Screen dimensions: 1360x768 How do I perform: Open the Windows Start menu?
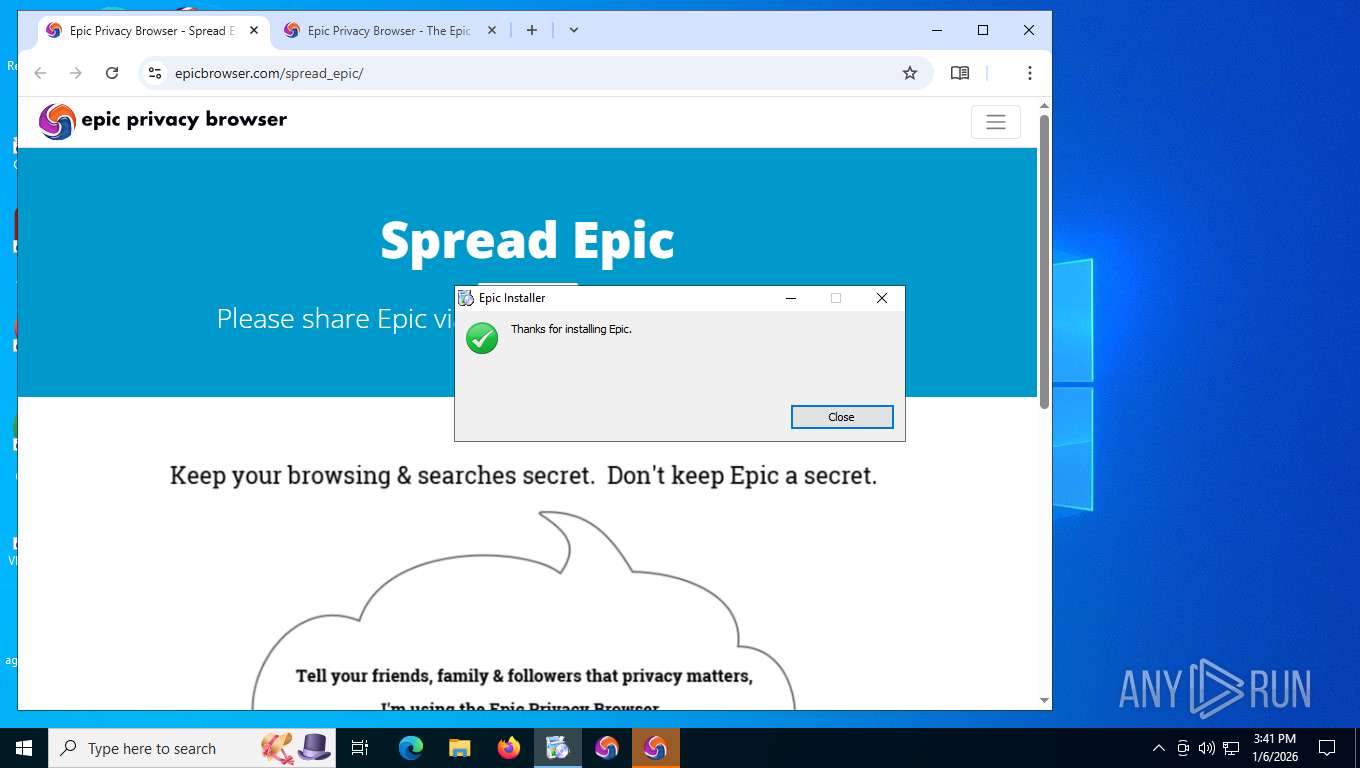pyautogui.click(x=24, y=748)
